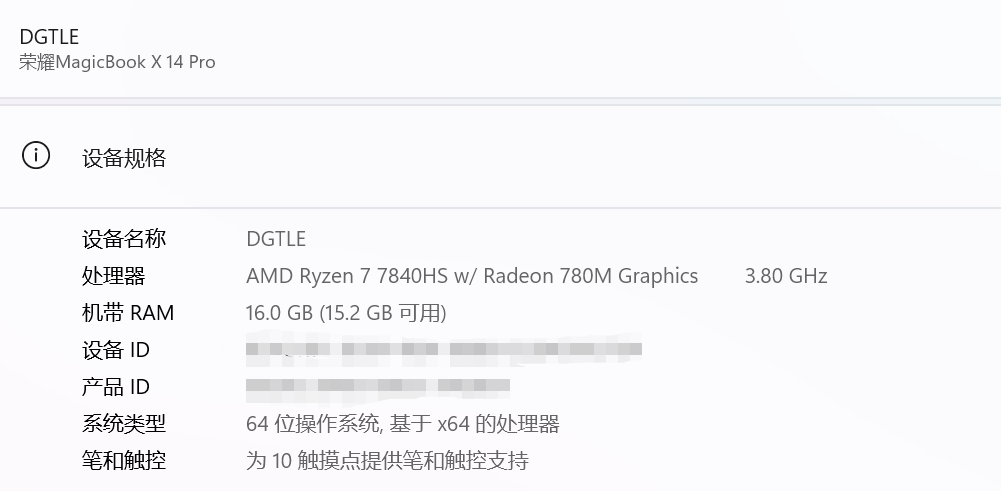
Task: Click the 系统类型 label
Action: (124, 424)
